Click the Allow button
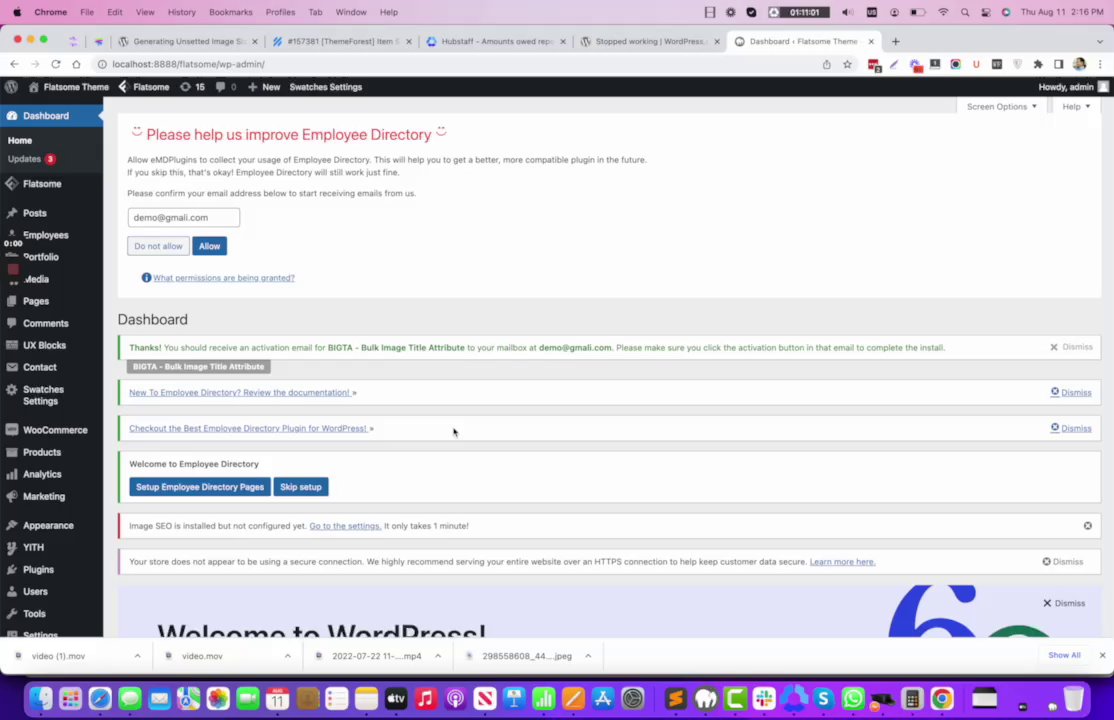 (209, 246)
